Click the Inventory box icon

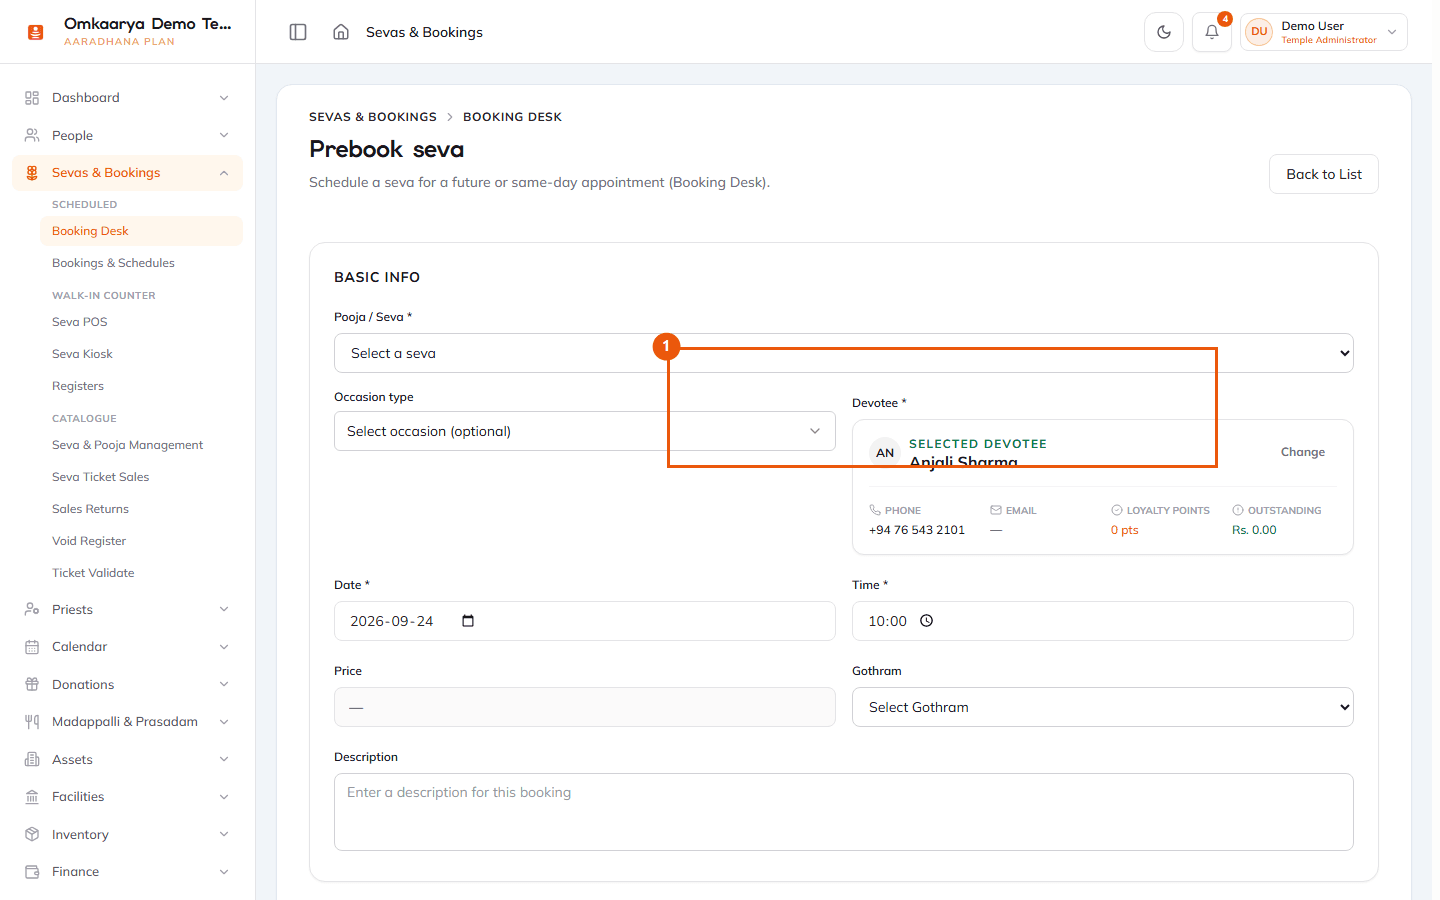point(32,834)
